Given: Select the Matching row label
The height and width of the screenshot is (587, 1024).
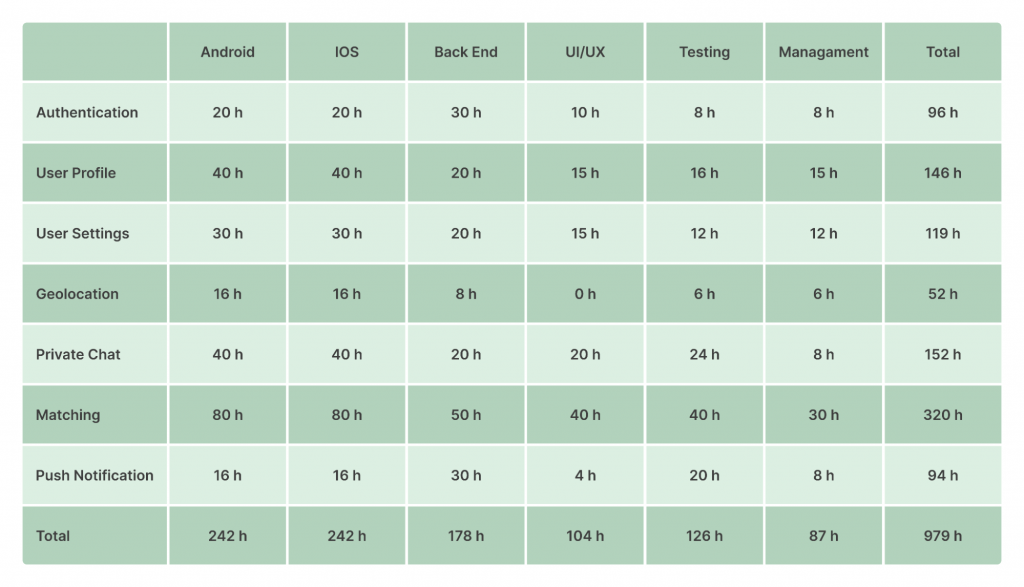Looking at the screenshot, I should click(68, 415).
